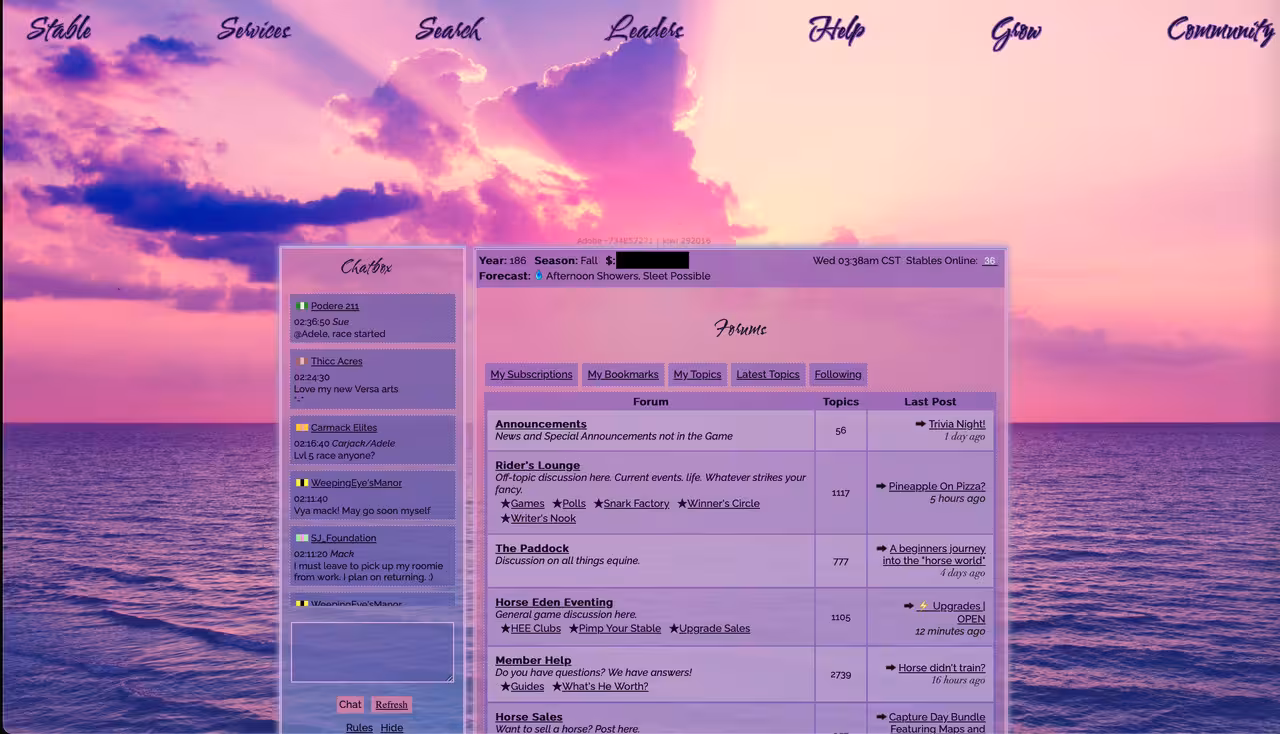The image size is (1280, 734).
Task: Click the 2739 topics count for Member Help
Action: pos(840,674)
